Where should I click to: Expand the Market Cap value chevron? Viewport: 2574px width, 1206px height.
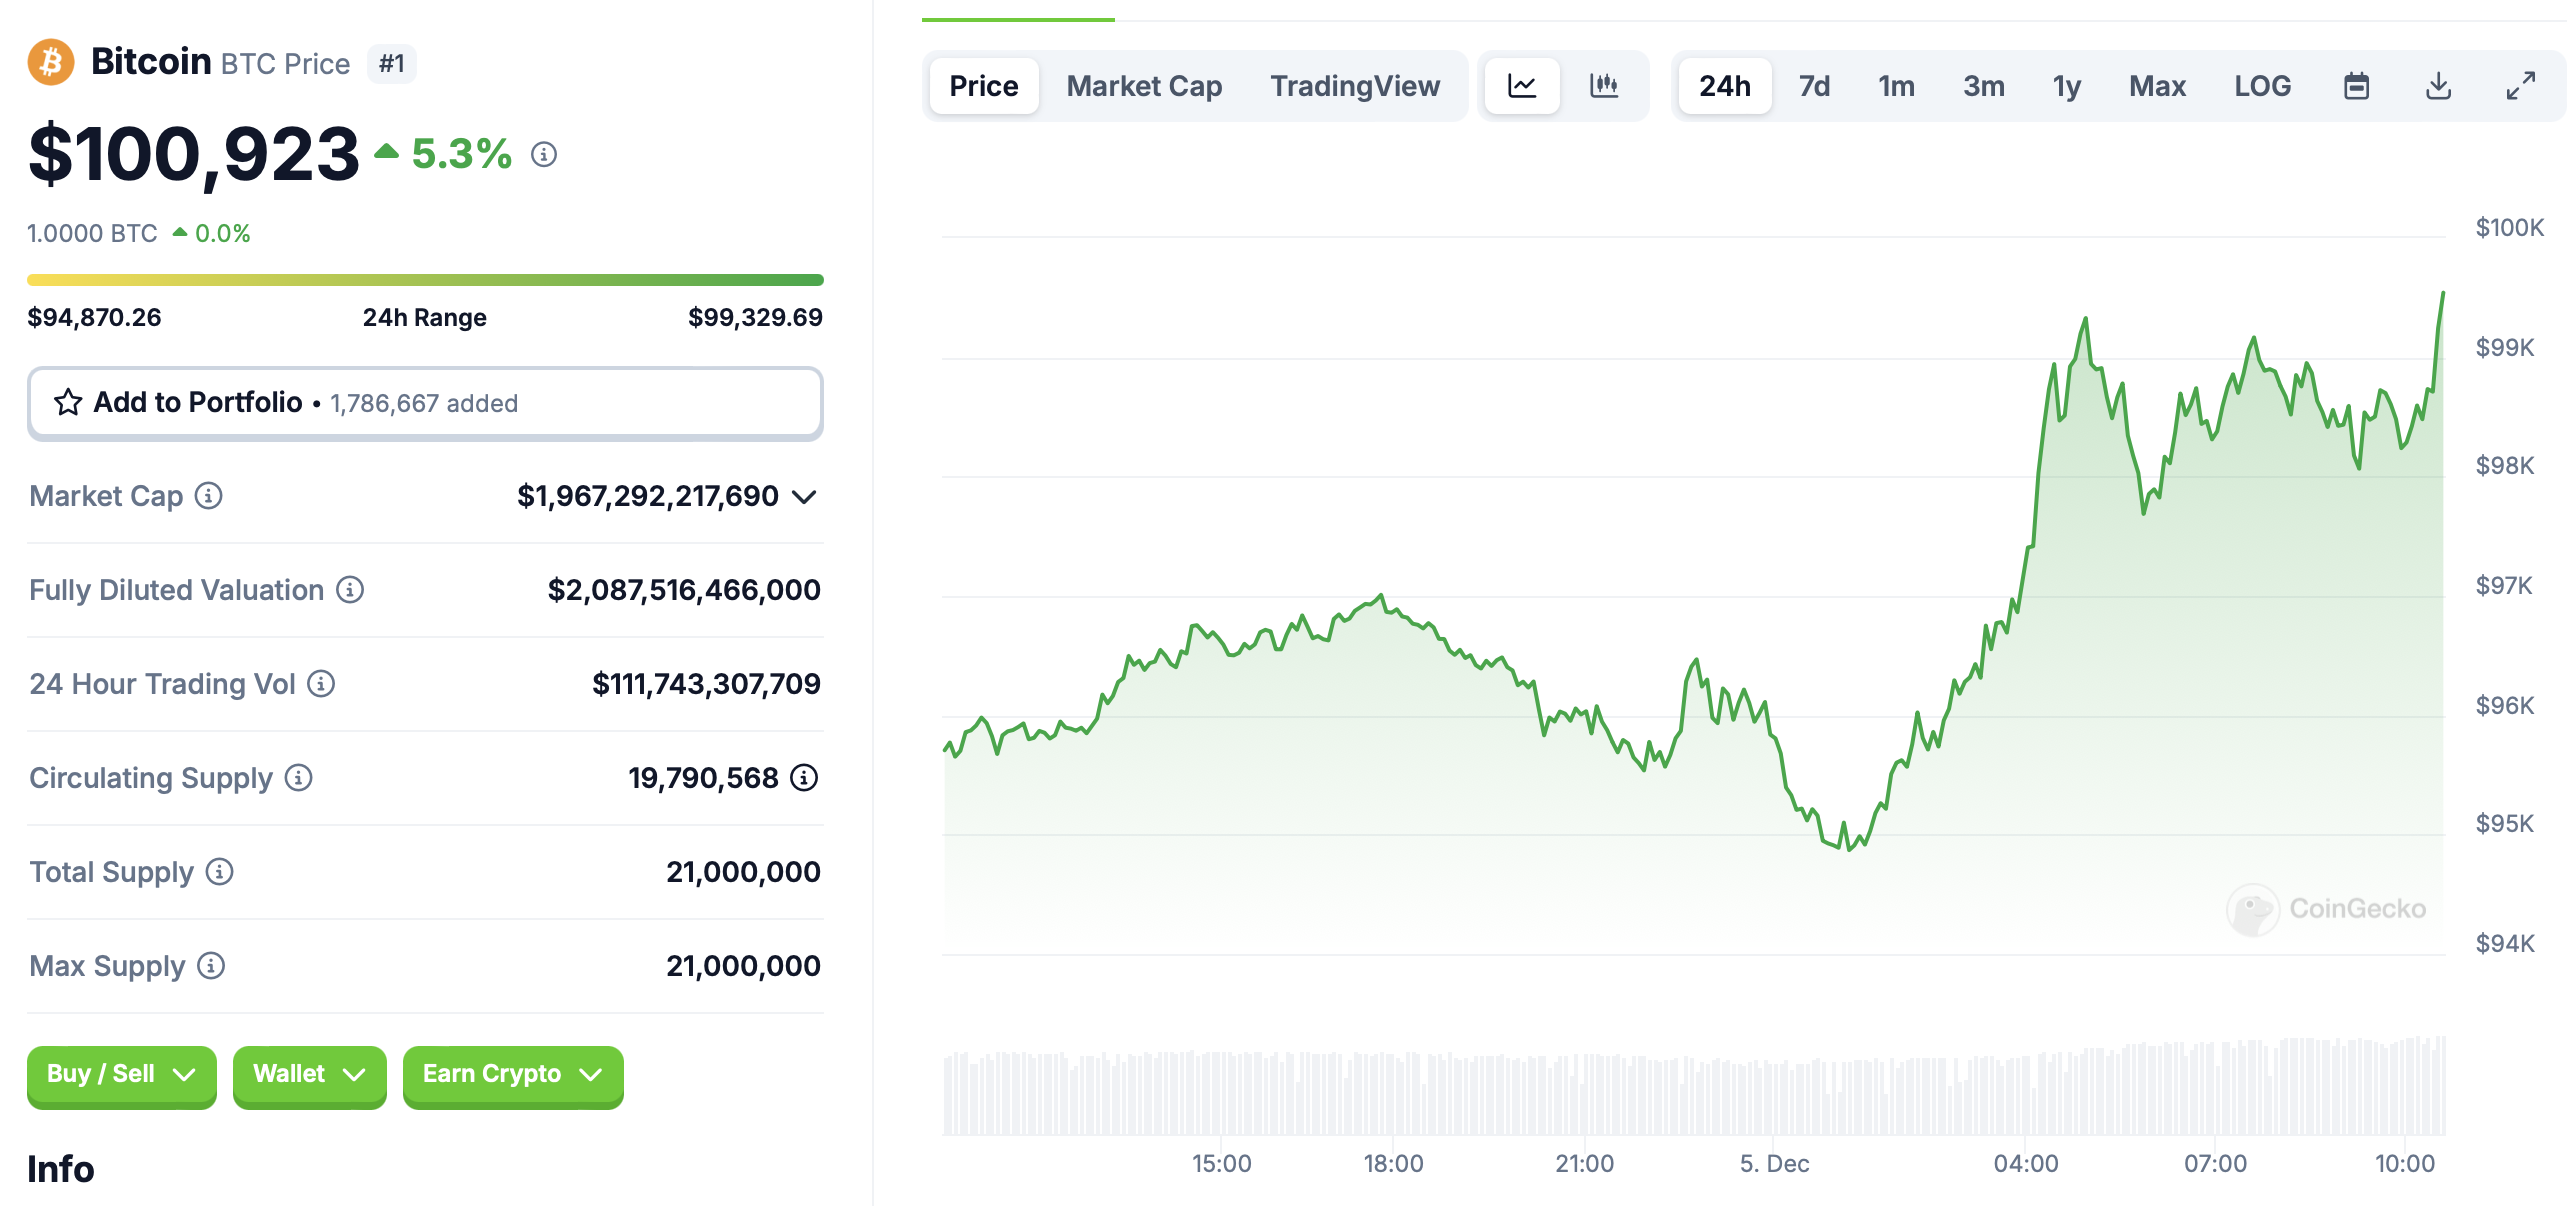pos(804,497)
